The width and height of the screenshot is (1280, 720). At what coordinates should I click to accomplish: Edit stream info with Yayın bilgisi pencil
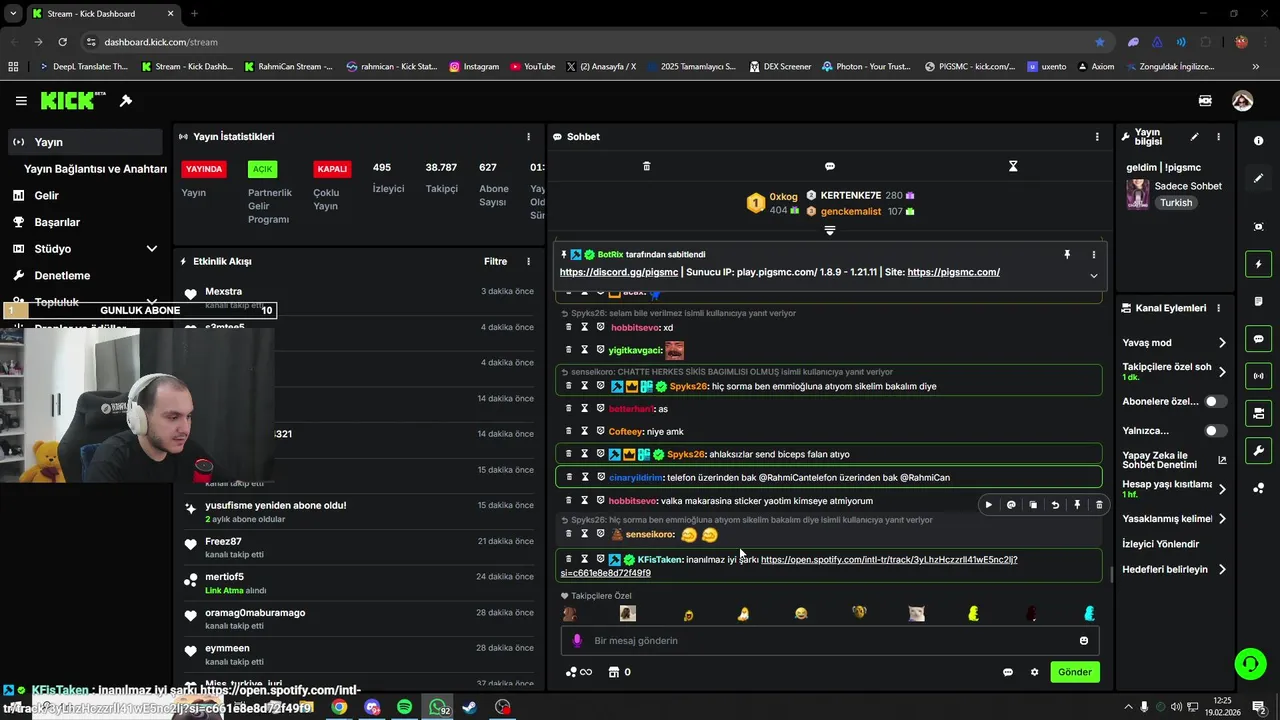1194,137
